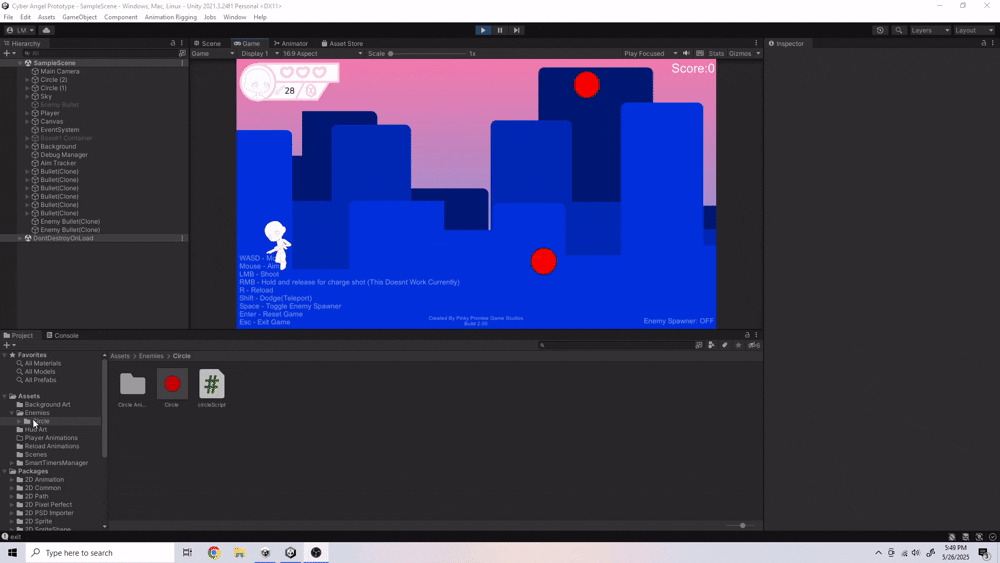1000x563 pixels.
Task: Adjust the asset icon size slider
Action: click(x=742, y=525)
